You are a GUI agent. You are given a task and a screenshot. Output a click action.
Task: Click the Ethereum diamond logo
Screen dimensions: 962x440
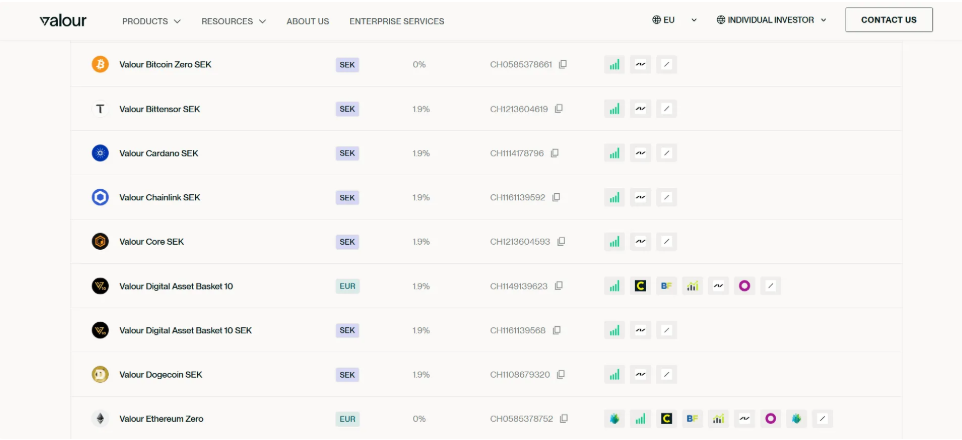tap(100, 419)
